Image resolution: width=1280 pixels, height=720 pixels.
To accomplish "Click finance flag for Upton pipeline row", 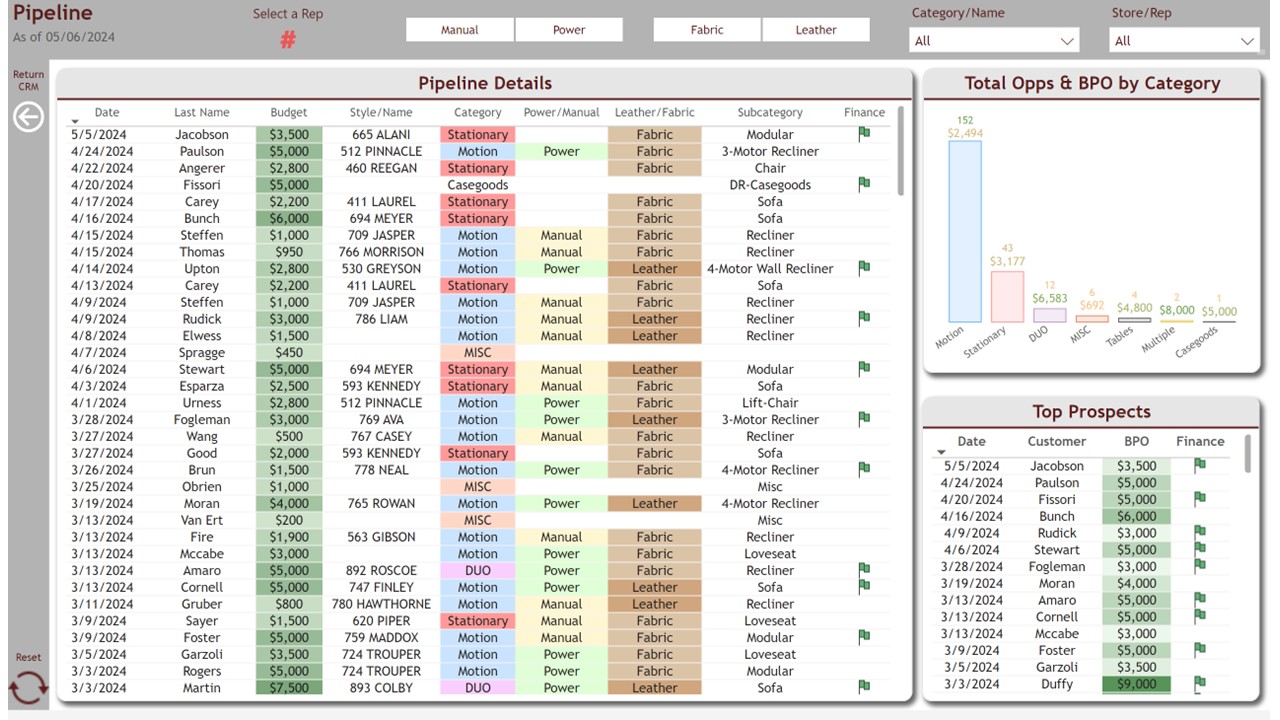I will pyautogui.click(x=864, y=268).
